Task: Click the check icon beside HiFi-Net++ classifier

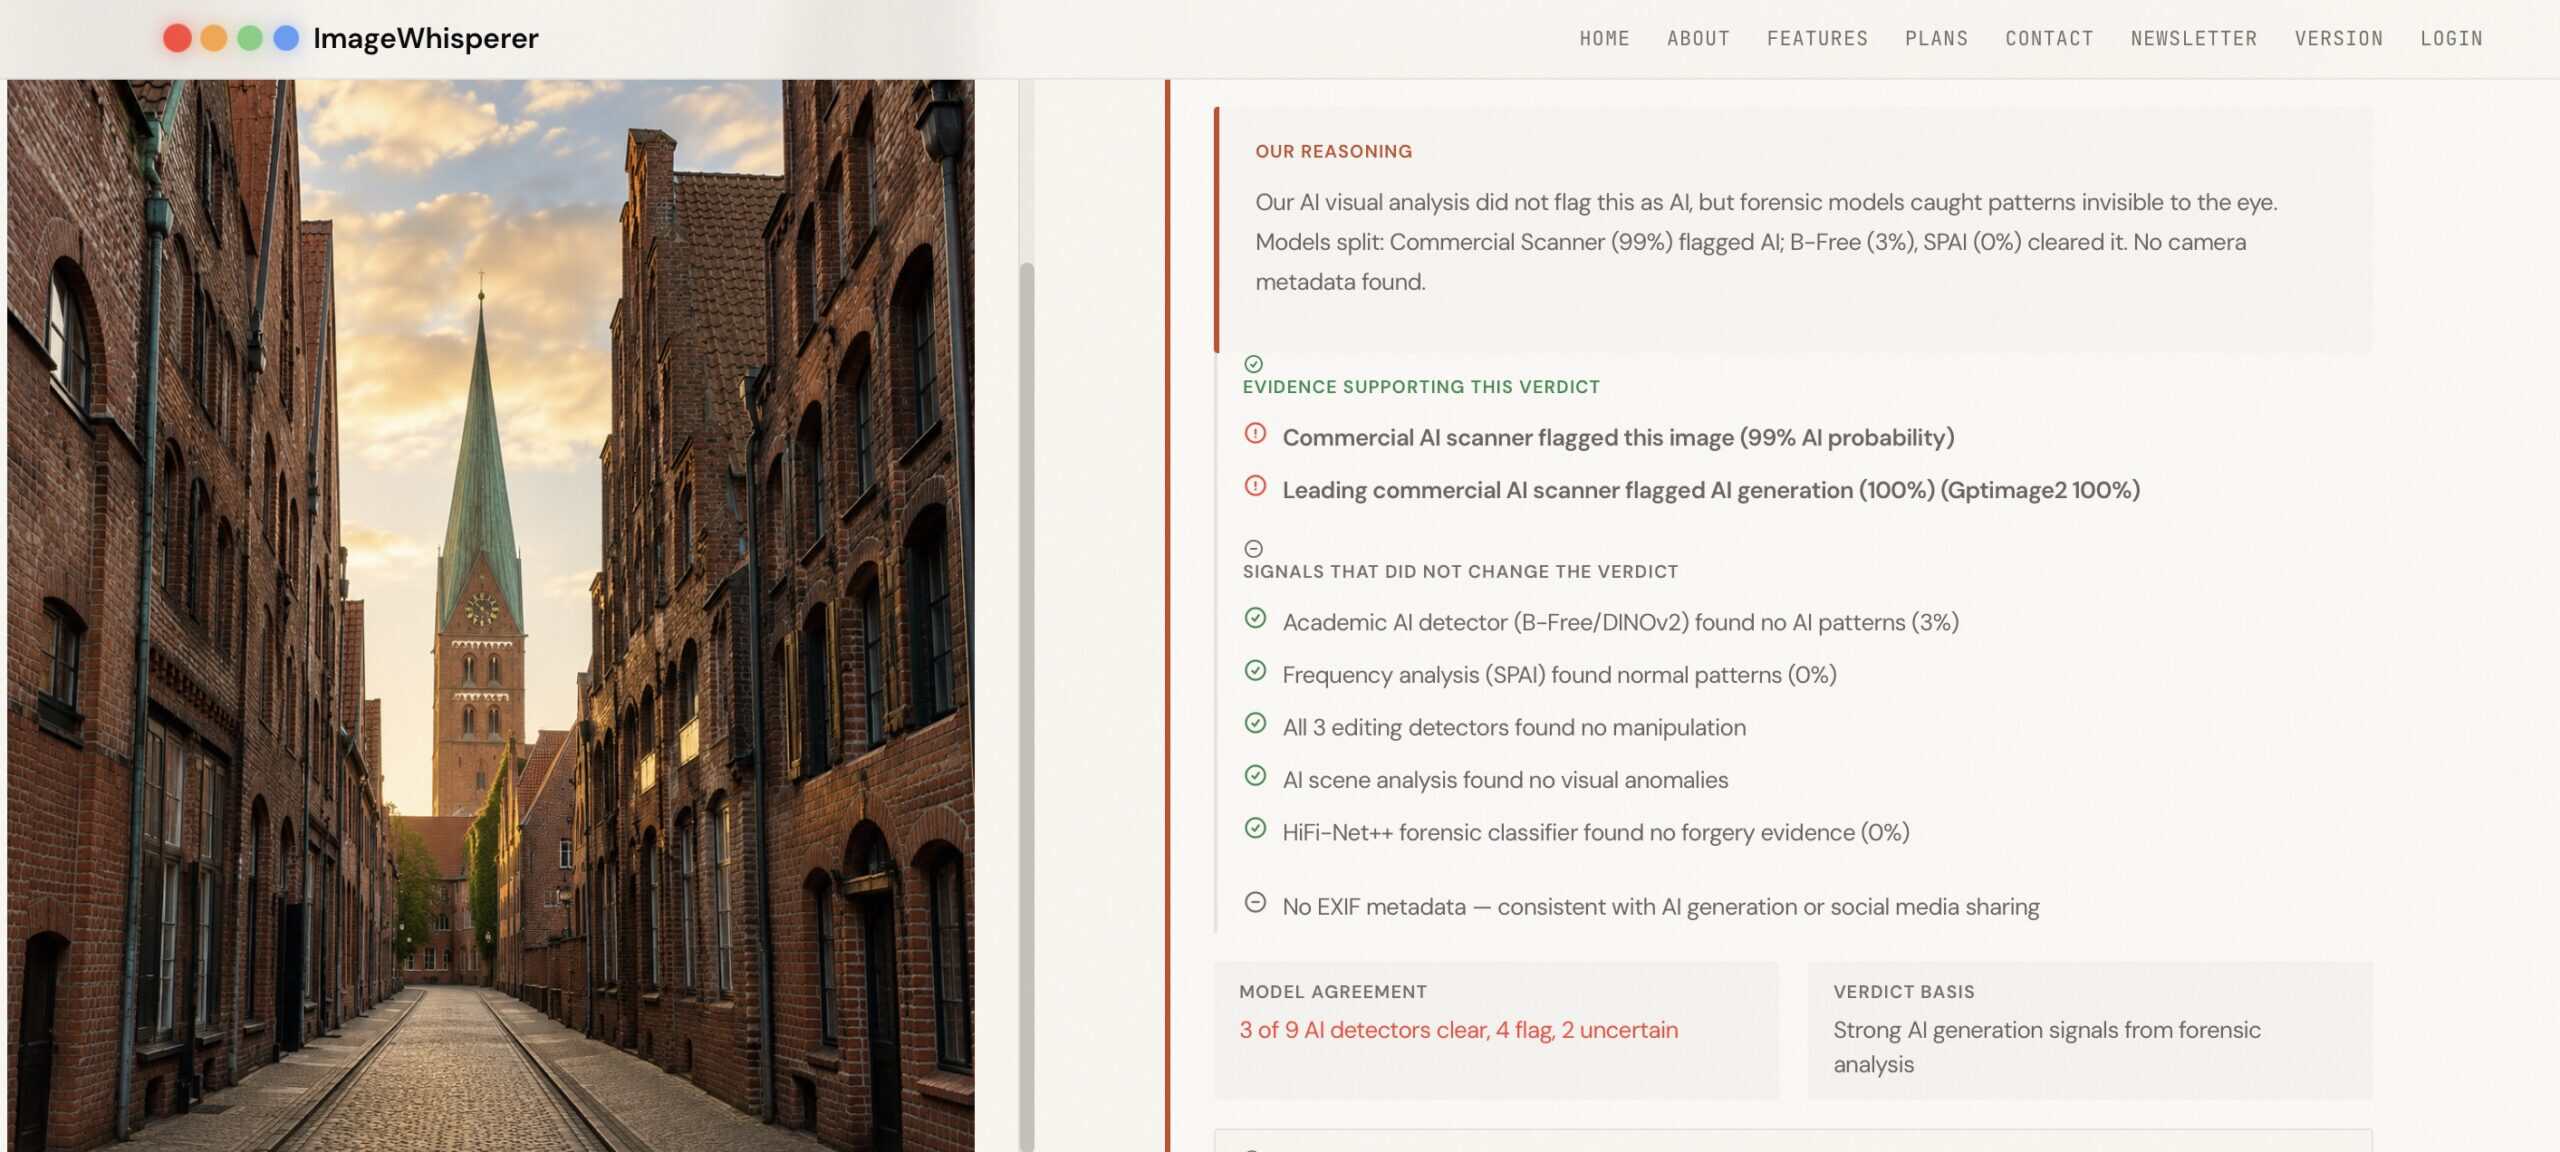Action: 1255,828
